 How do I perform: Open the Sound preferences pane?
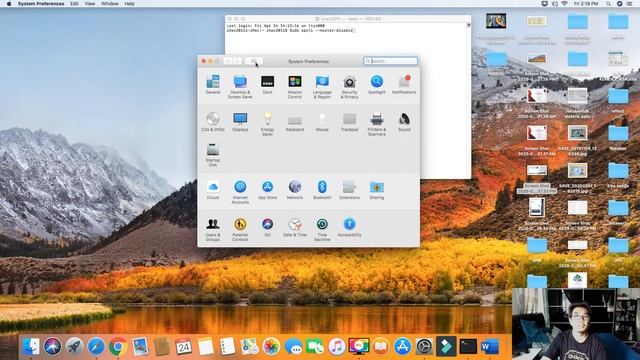coord(404,122)
